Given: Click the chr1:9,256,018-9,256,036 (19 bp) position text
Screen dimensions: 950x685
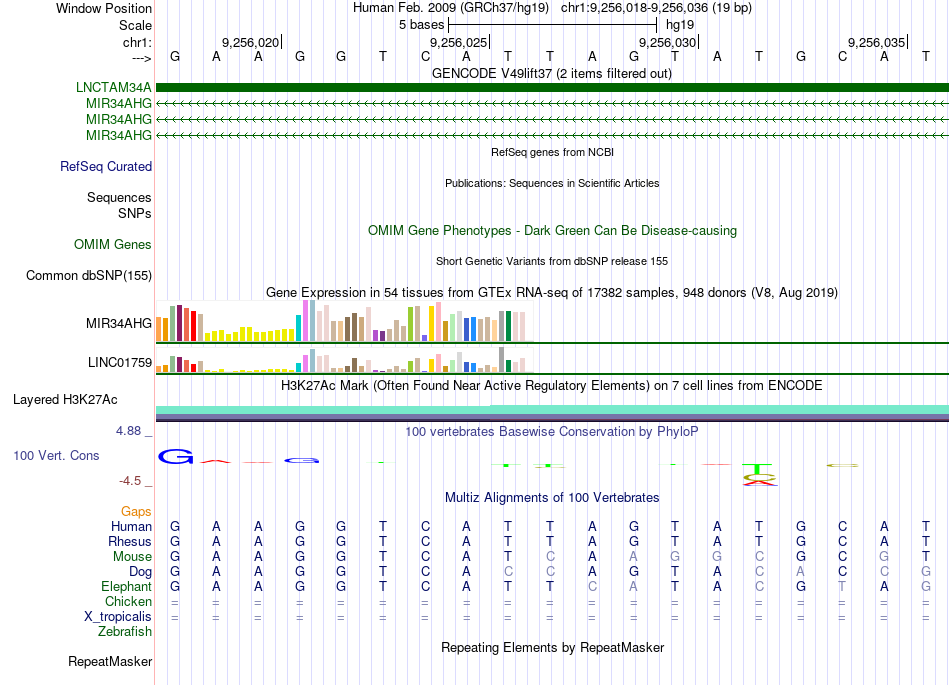Looking at the screenshot, I should coord(656,8).
